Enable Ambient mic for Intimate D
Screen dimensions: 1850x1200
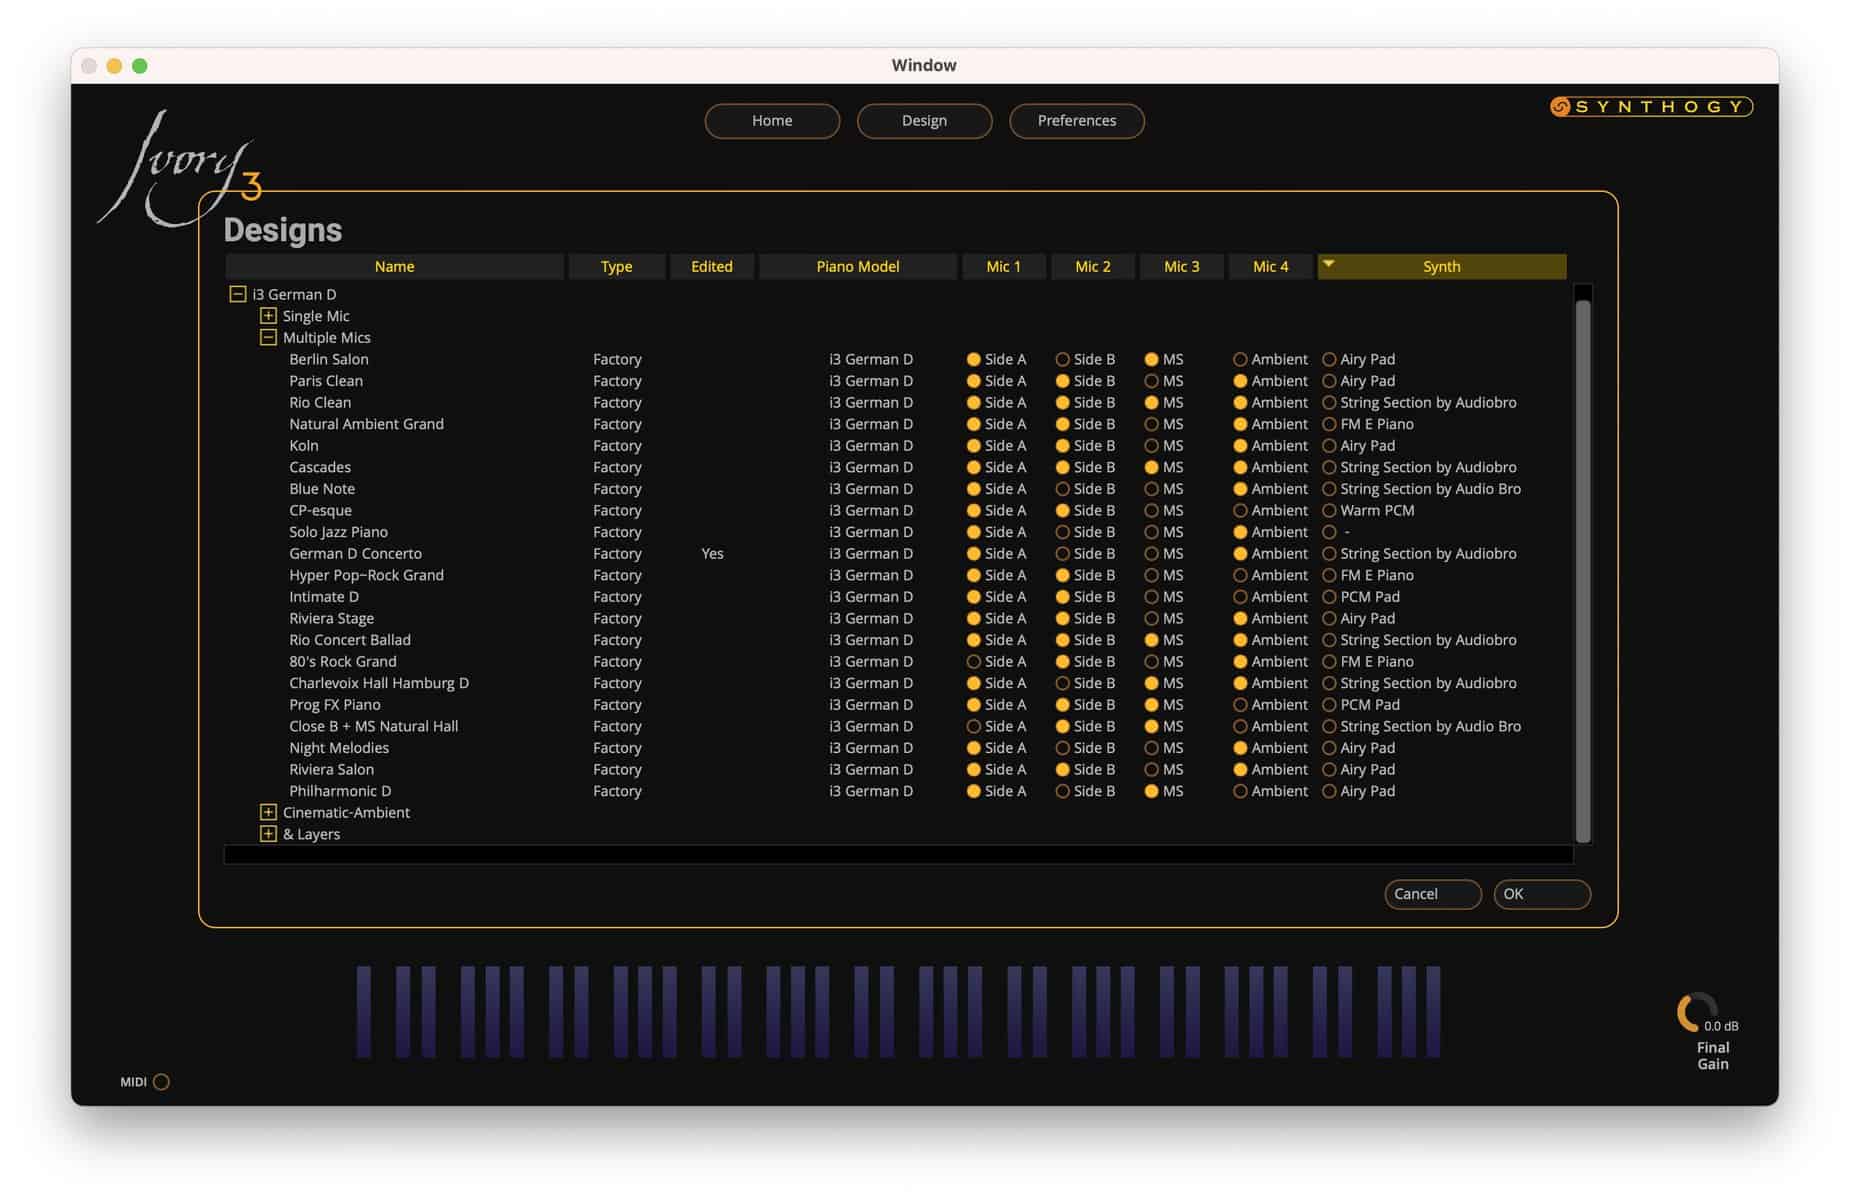pos(1240,596)
